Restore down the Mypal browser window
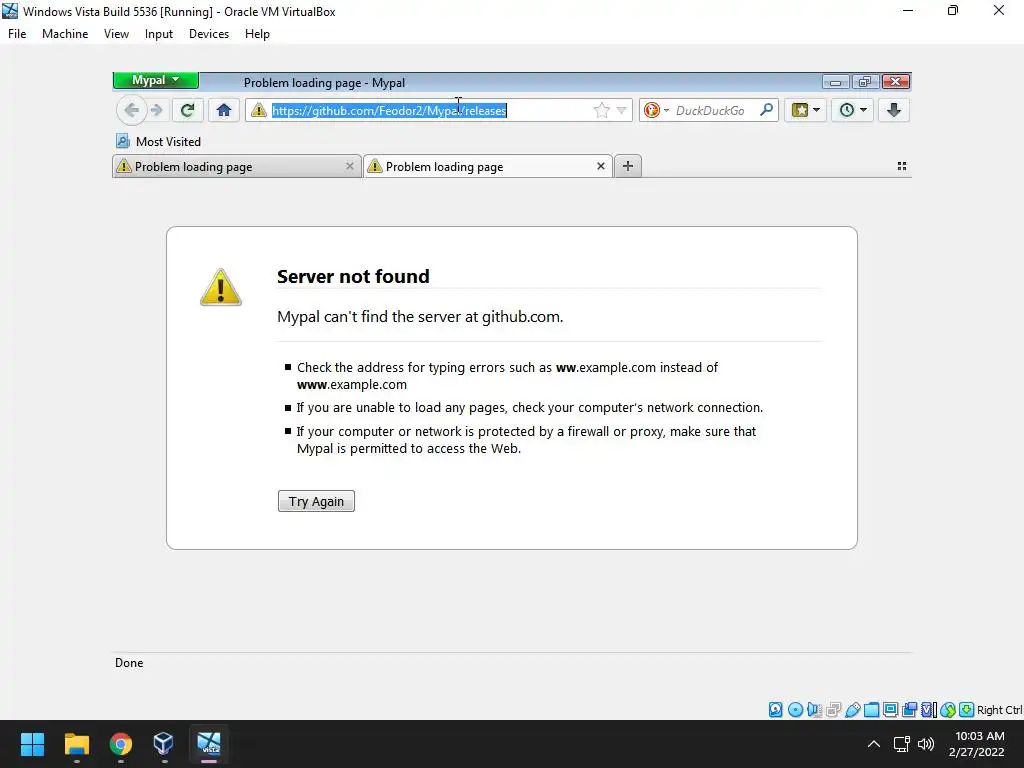Viewport: 1024px width, 768px height. point(865,82)
